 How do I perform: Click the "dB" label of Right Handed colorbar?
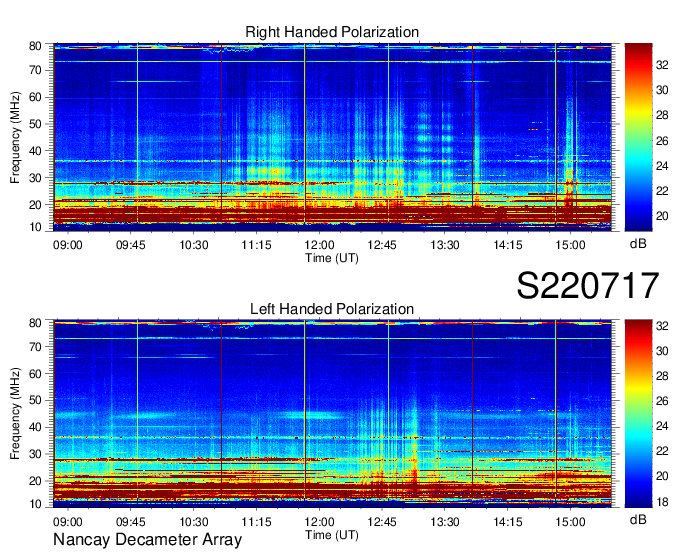coord(638,244)
